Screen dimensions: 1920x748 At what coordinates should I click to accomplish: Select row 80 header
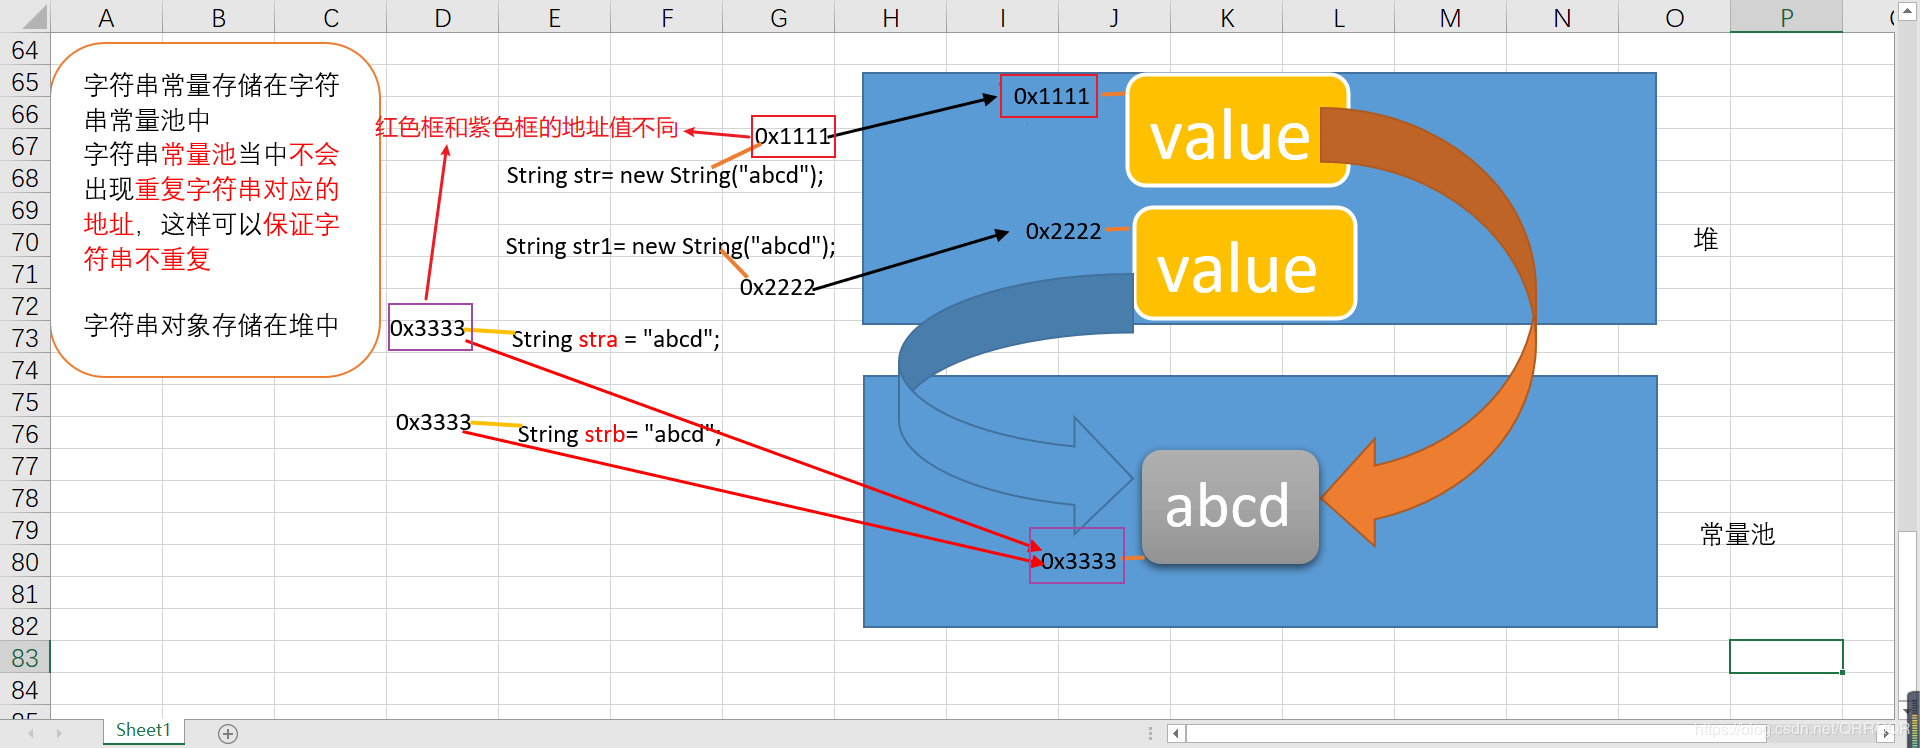(x=25, y=562)
